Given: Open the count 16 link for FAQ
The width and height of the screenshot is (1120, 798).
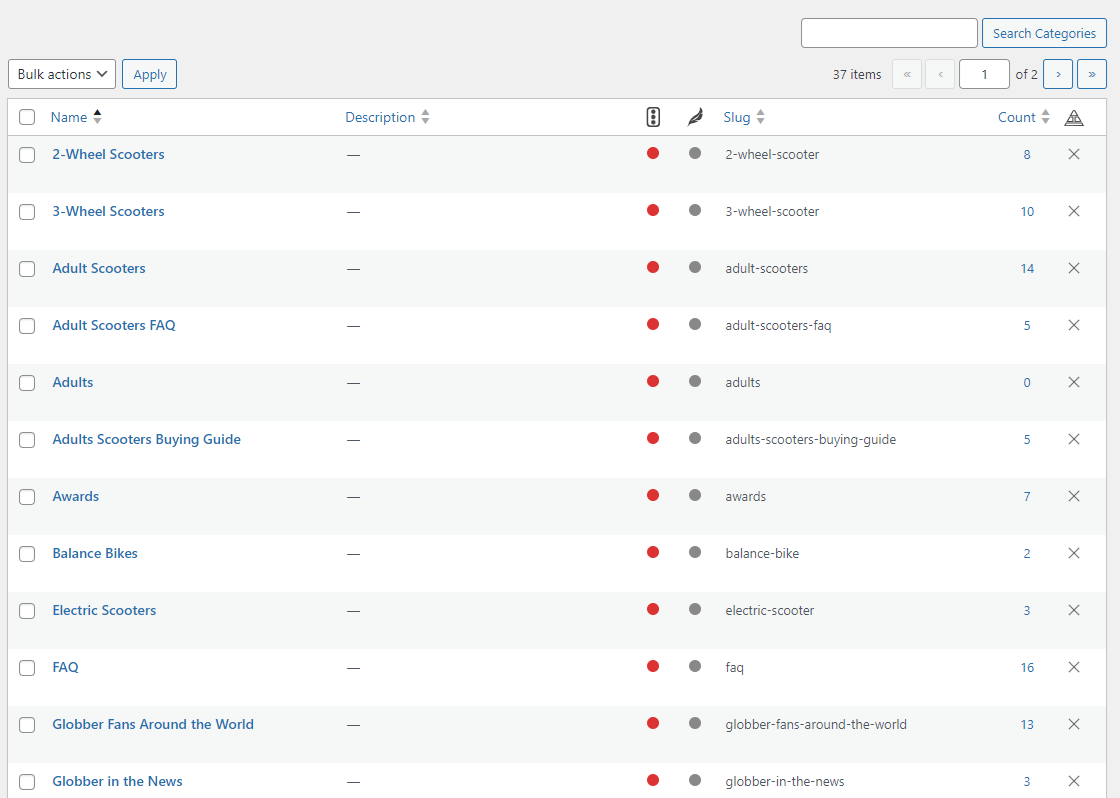Looking at the screenshot, I should [x=1026, y=667].
